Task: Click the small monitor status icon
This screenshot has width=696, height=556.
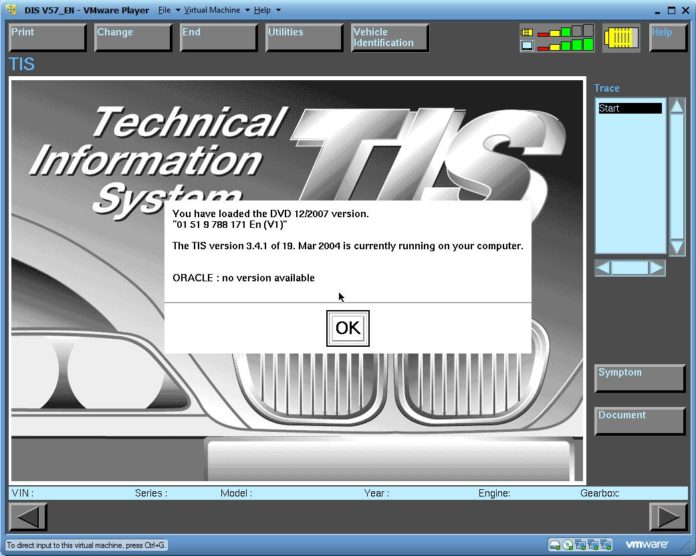Action: 527,45
